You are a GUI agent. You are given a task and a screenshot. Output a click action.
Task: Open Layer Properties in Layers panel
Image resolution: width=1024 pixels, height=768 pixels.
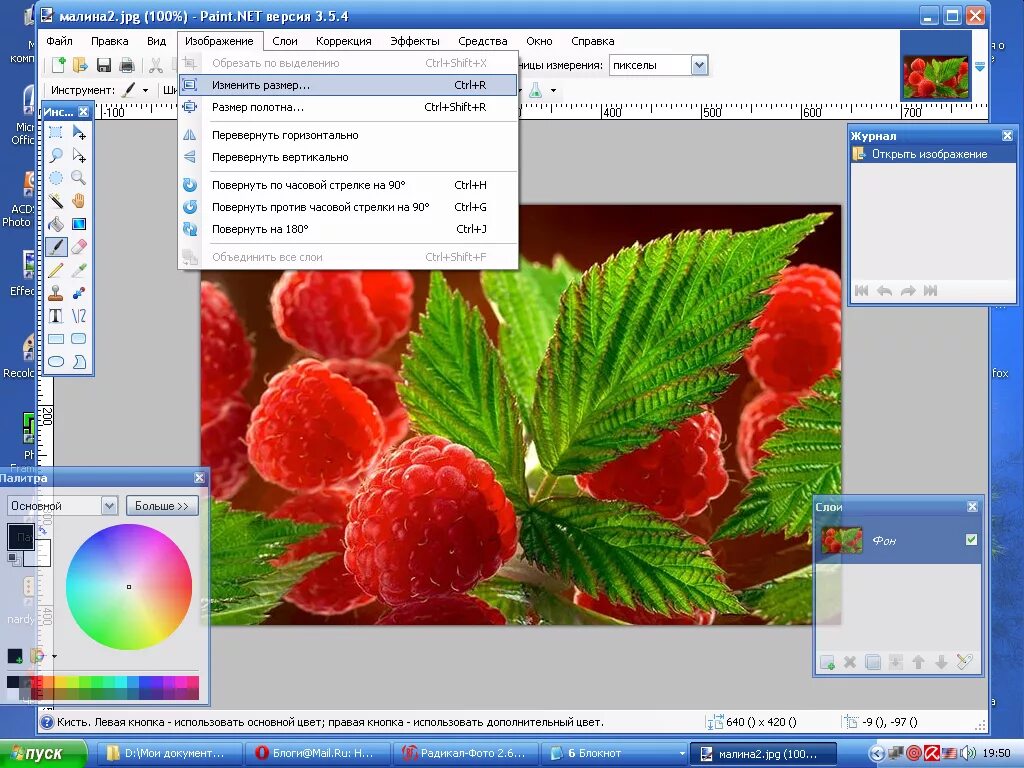coord(965,662)
